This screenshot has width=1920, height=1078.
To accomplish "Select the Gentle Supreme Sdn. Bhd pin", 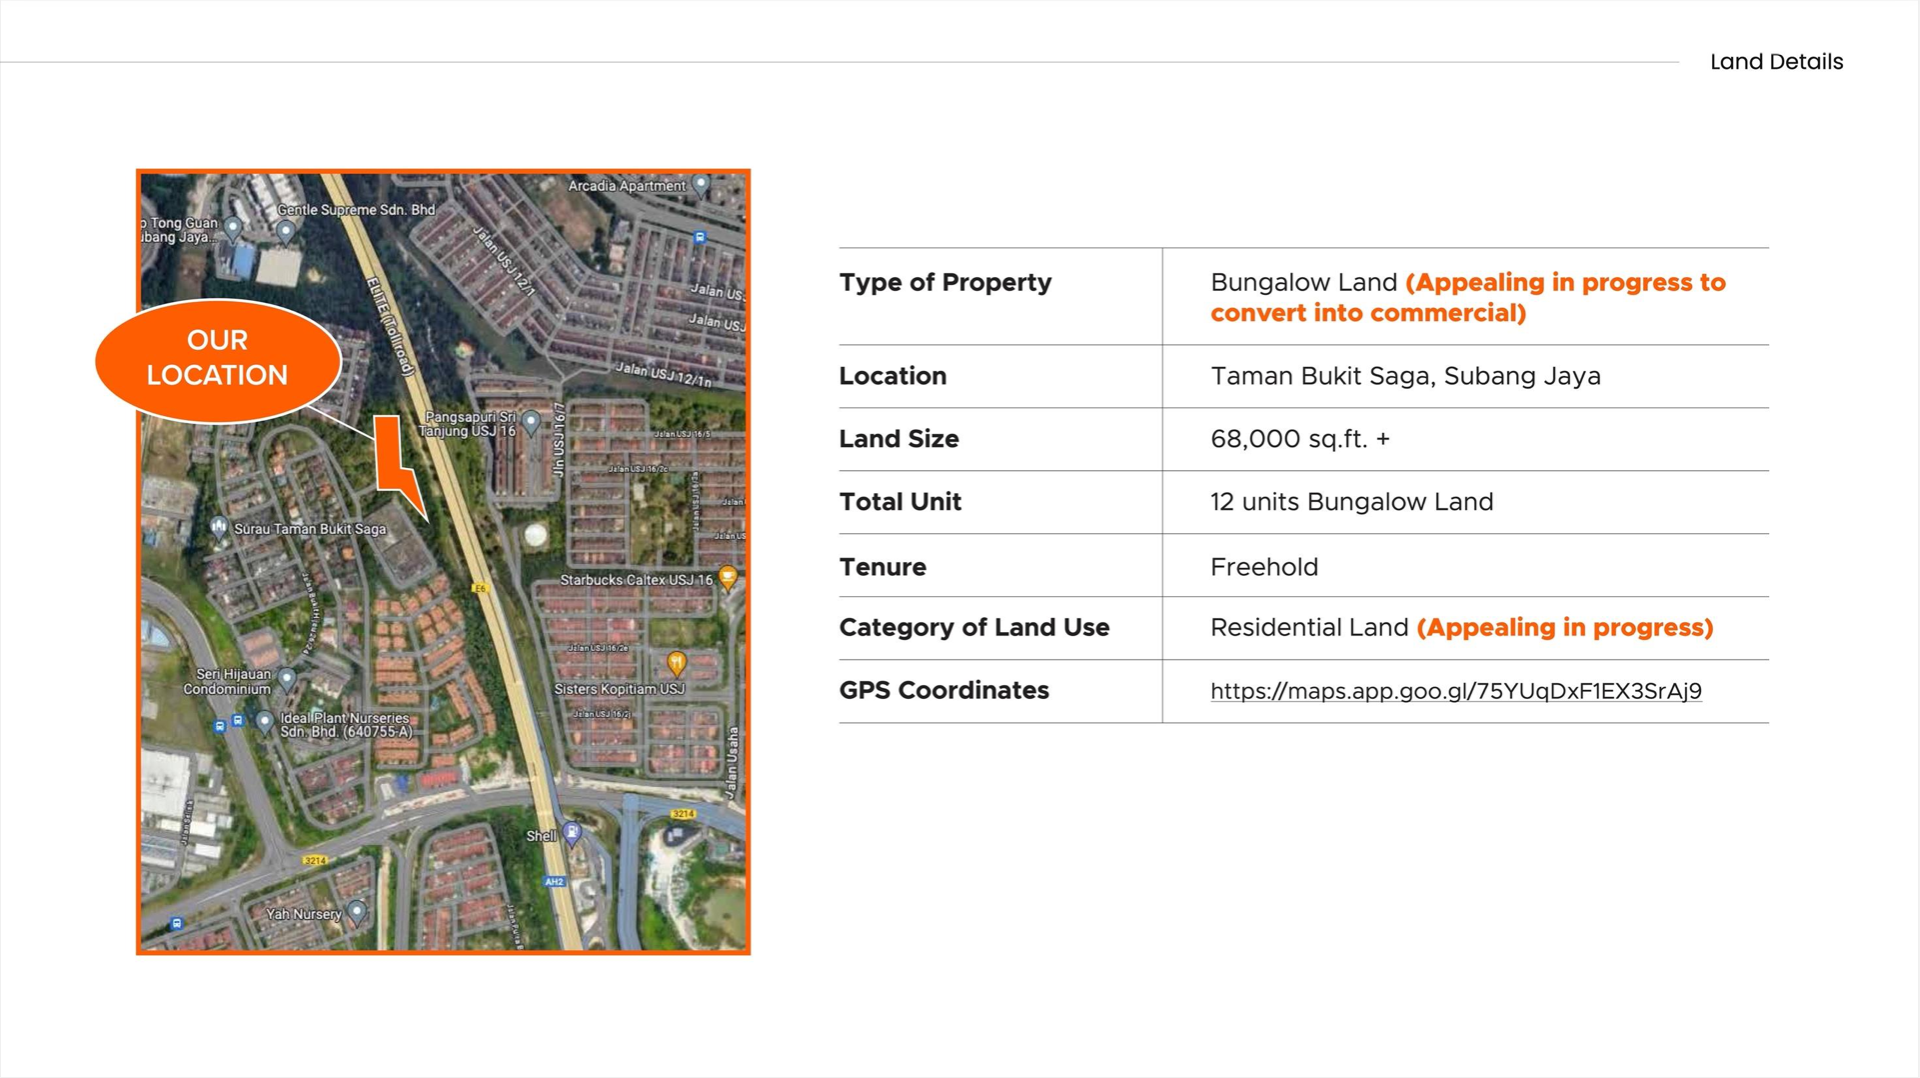I will click(x=286, y=231).
